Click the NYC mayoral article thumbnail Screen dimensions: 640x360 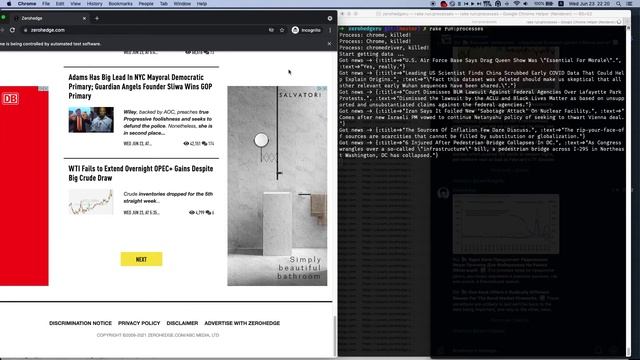pos(91,120)
